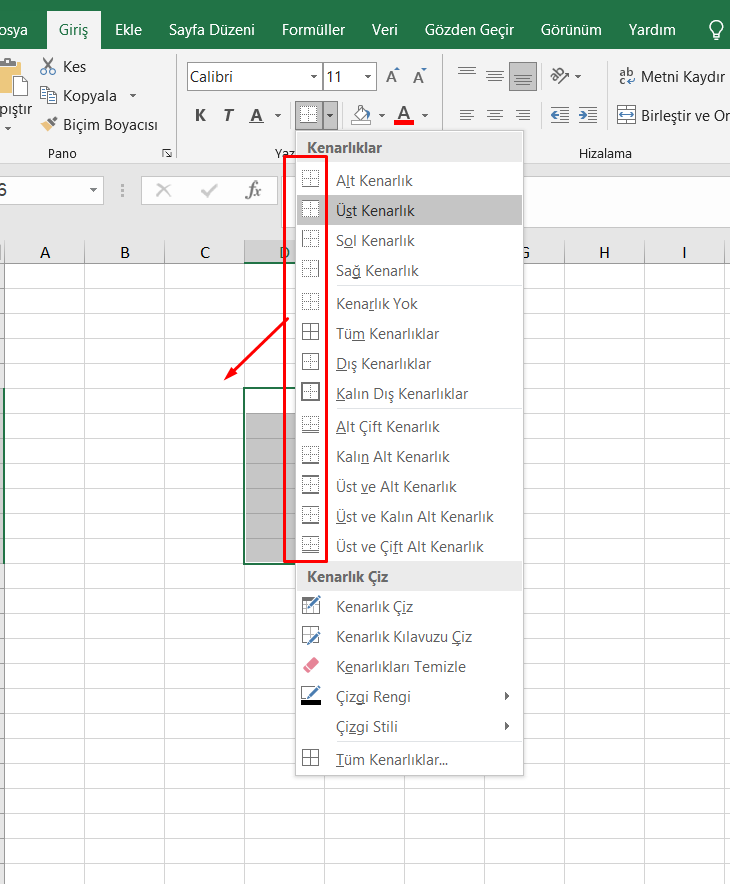Screen dimensions: 730x884
Task: Open the Veri tab
Action: (x=384, y=30)
